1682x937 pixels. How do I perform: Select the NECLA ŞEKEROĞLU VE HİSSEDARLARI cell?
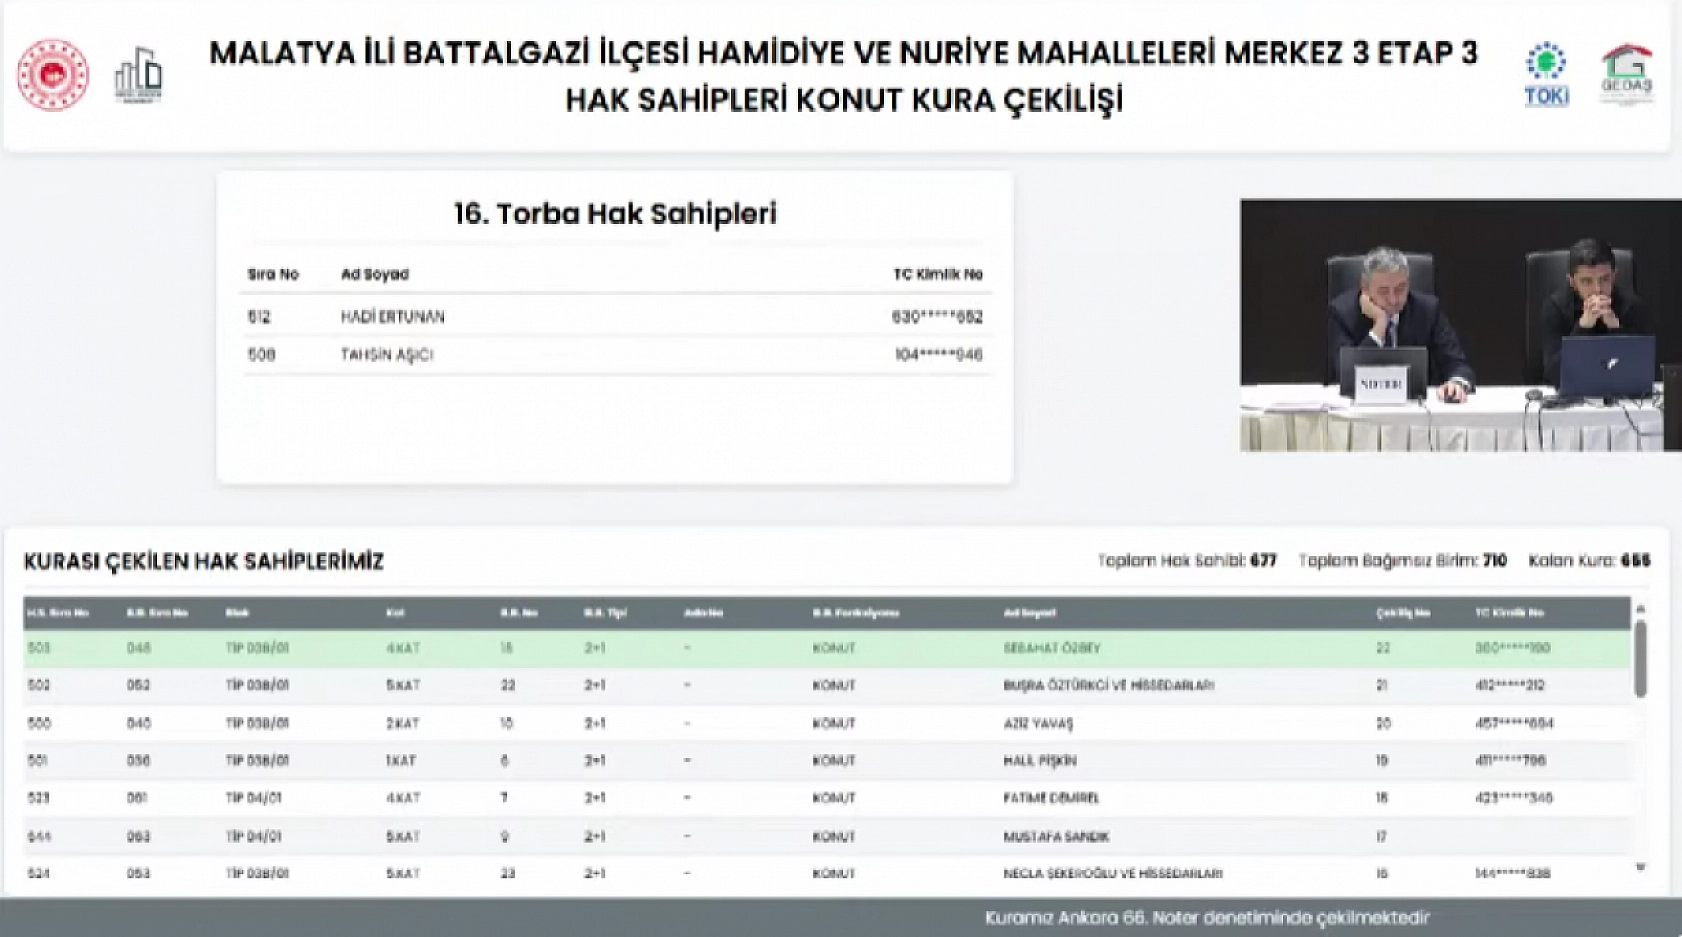point(1113,873)
